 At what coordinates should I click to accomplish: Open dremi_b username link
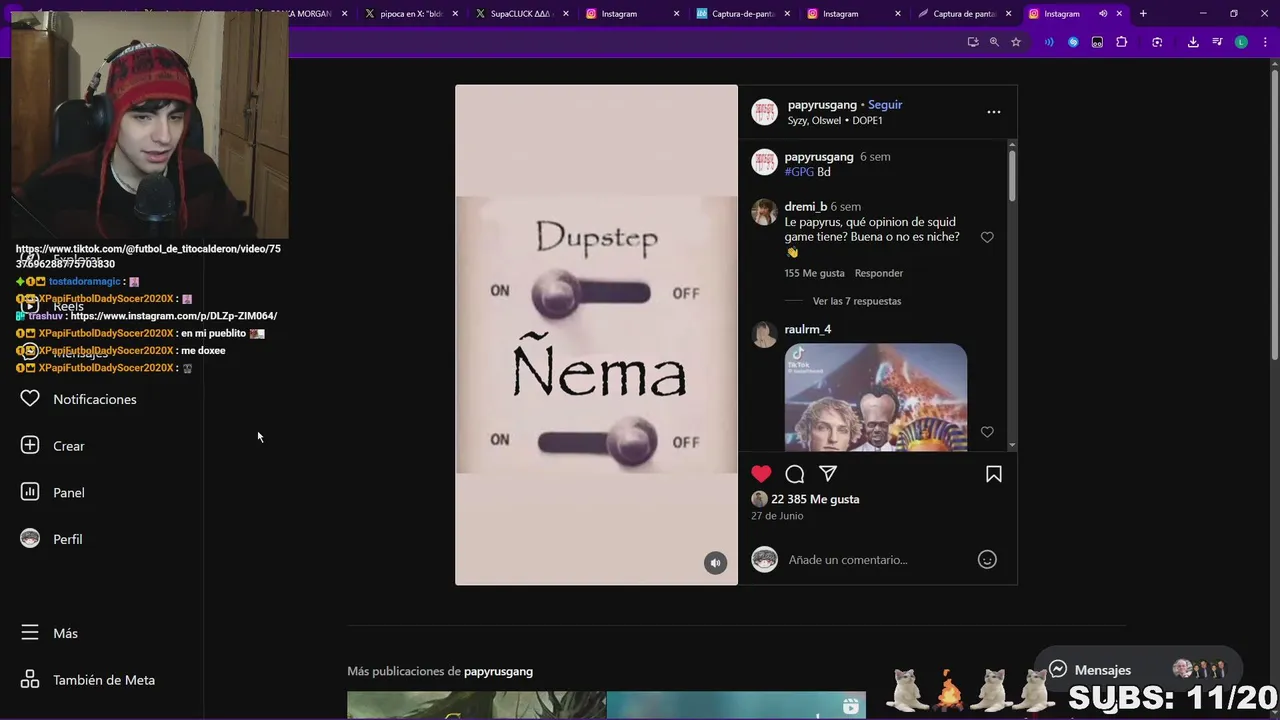coord(806,206)
